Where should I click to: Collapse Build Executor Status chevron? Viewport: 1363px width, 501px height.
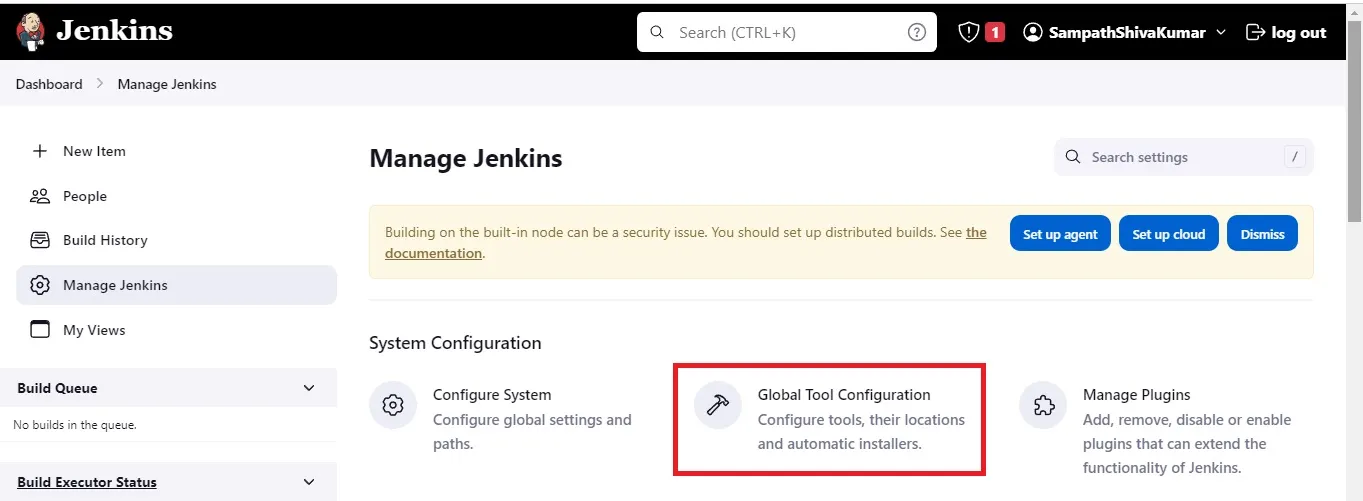tap(309, 482)
